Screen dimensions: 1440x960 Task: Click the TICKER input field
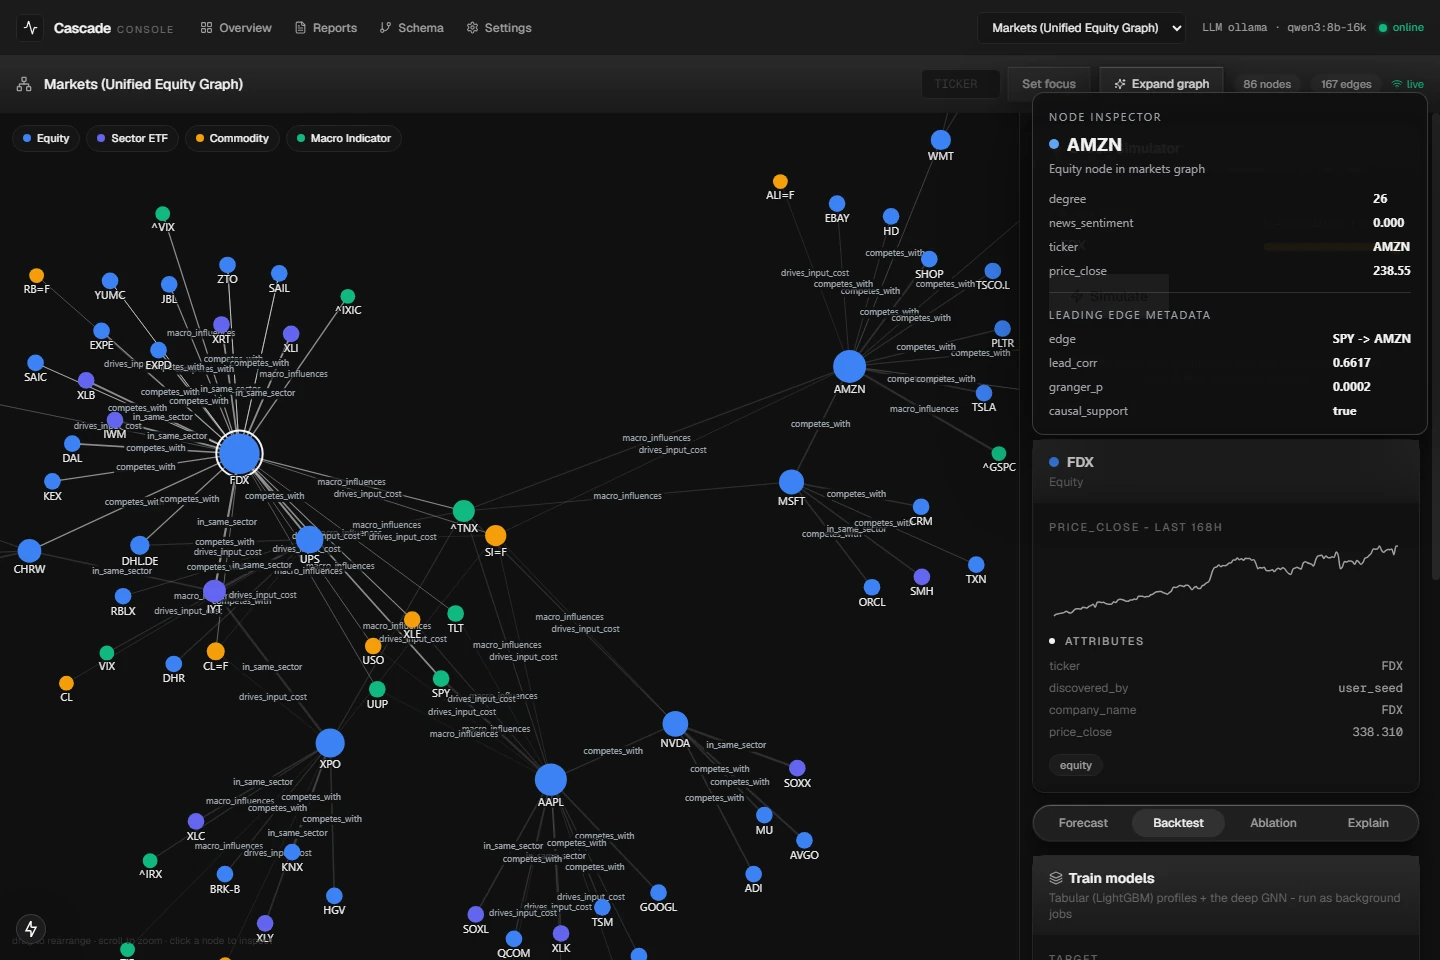[x=960, y=84]
